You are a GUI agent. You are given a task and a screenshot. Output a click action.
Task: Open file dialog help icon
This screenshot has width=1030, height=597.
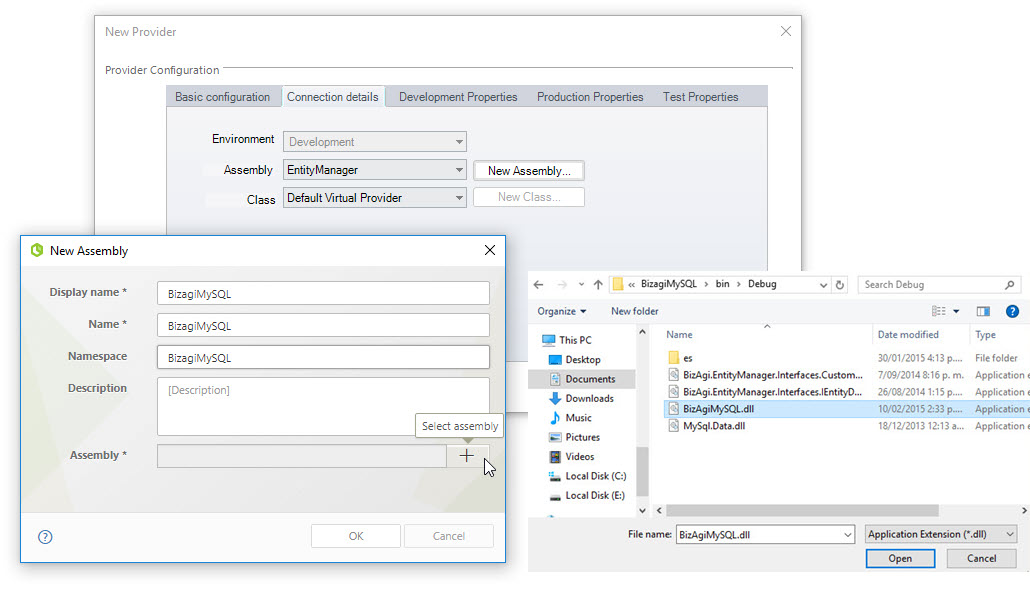1012,311
